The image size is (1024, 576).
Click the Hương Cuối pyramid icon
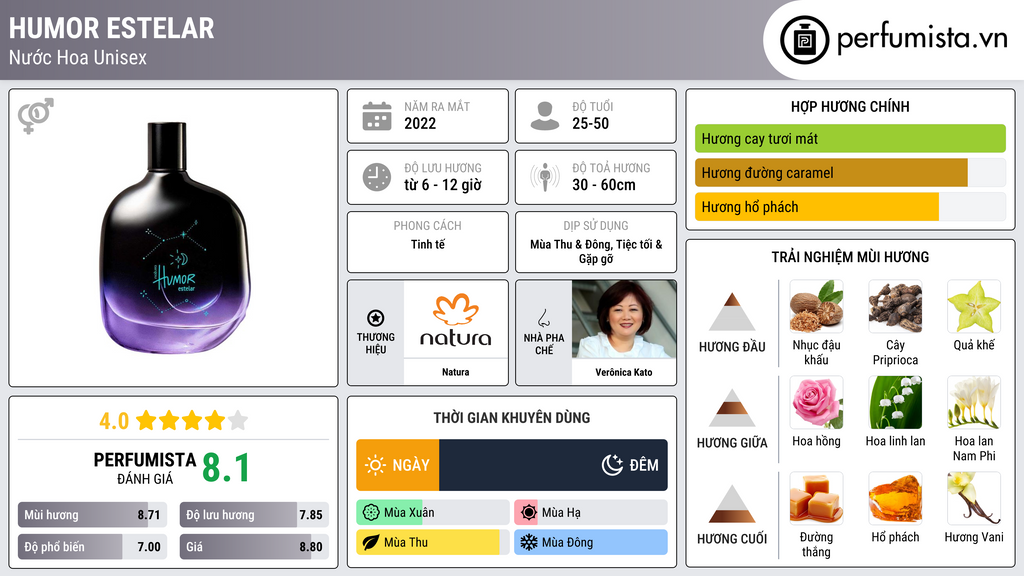(x=732, y=504)
